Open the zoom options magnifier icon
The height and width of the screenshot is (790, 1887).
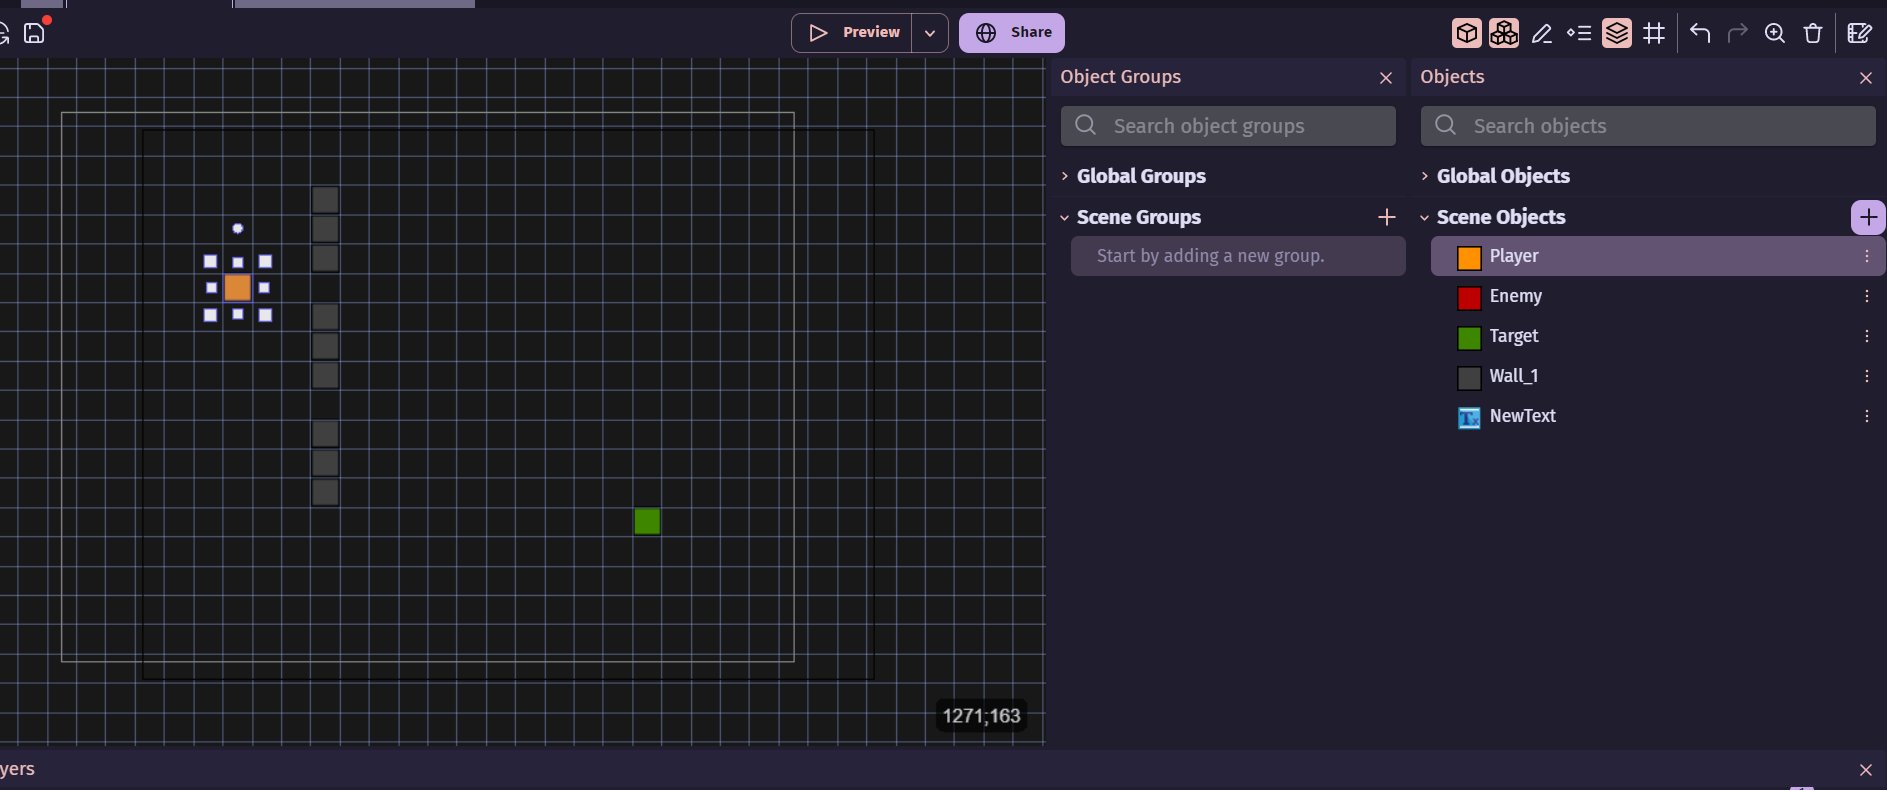tap(1775, 33)
